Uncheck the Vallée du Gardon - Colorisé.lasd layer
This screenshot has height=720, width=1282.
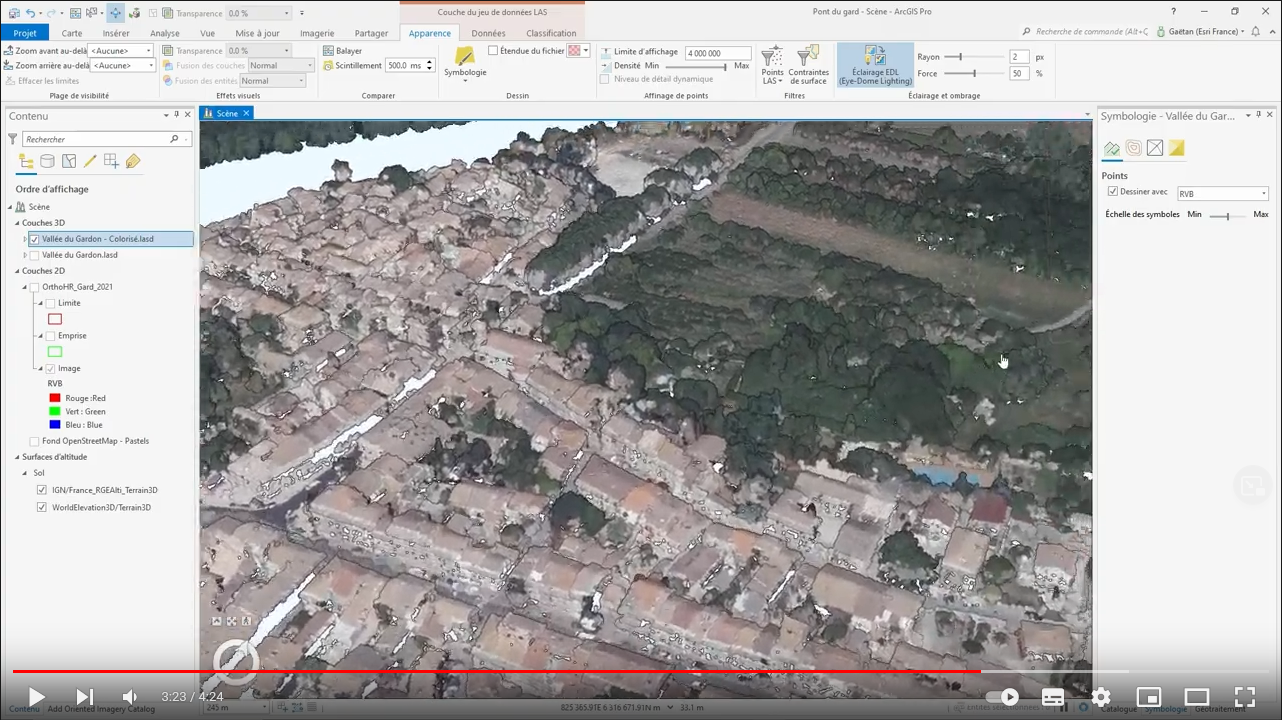click(x=35, y=239)
